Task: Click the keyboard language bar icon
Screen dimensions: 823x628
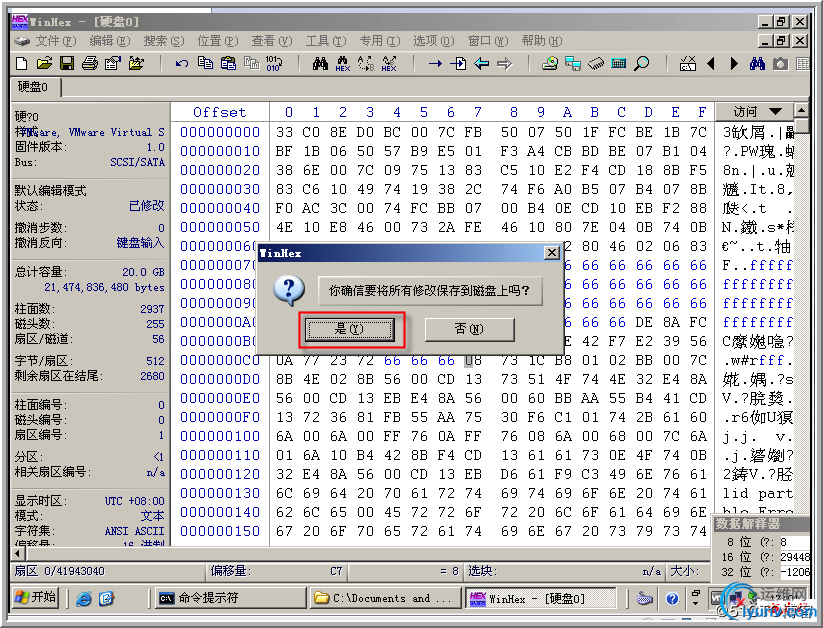Action: click(644, 598)
